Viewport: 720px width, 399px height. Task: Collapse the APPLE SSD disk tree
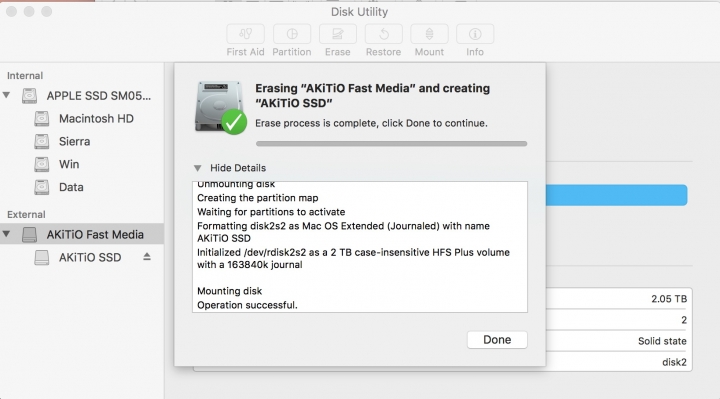click(6, 96)
